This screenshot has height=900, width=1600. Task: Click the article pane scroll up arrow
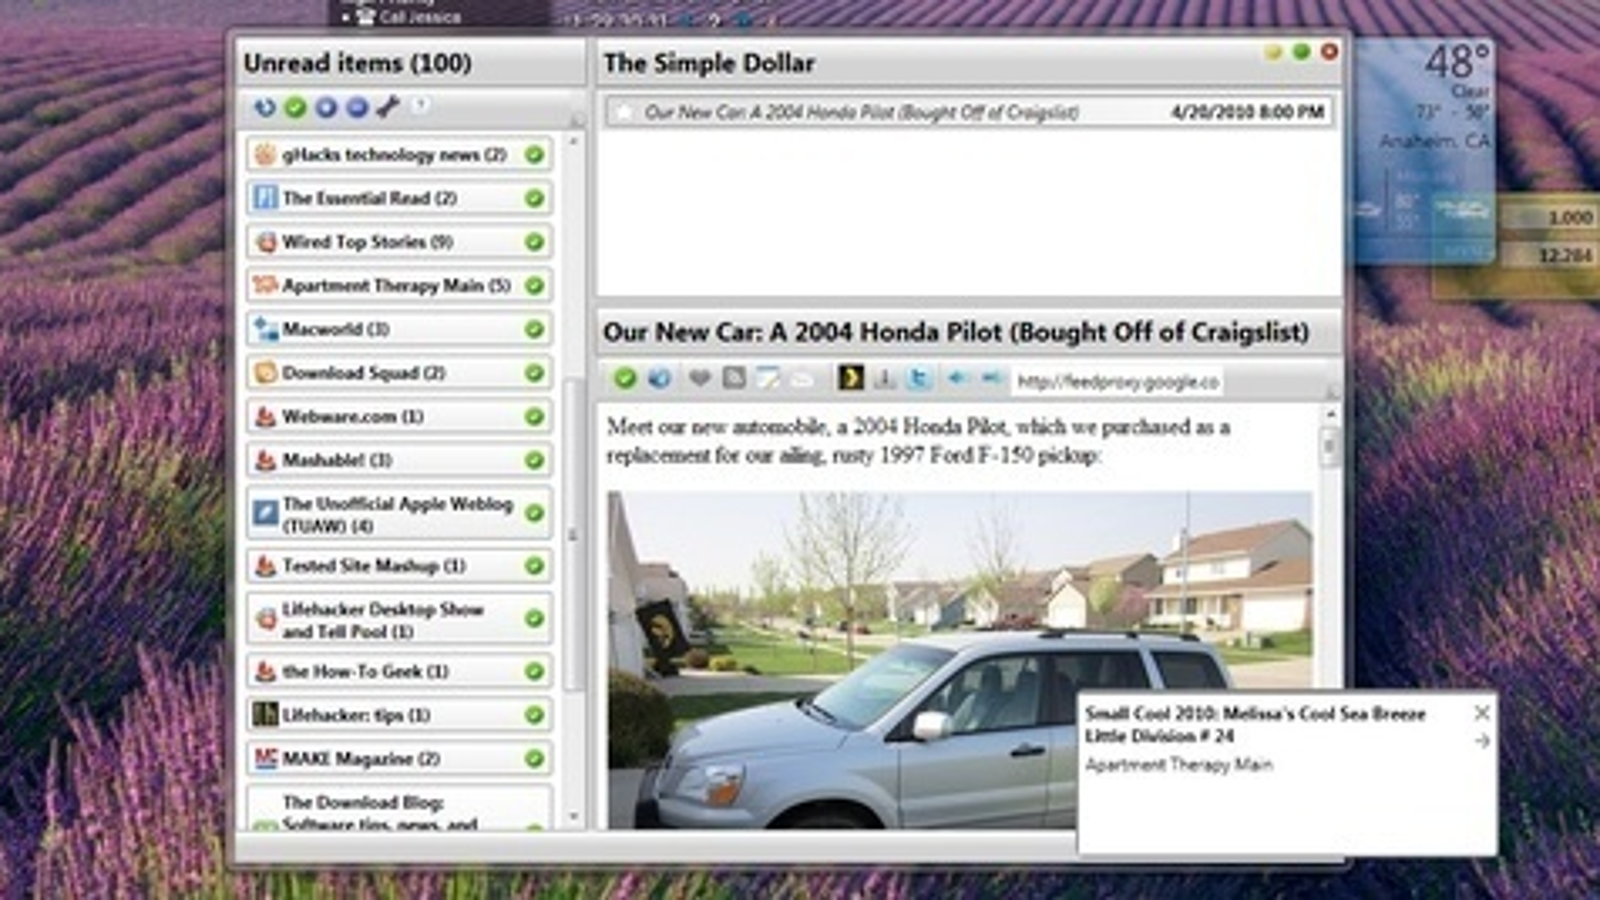(x=1330, y=414)
